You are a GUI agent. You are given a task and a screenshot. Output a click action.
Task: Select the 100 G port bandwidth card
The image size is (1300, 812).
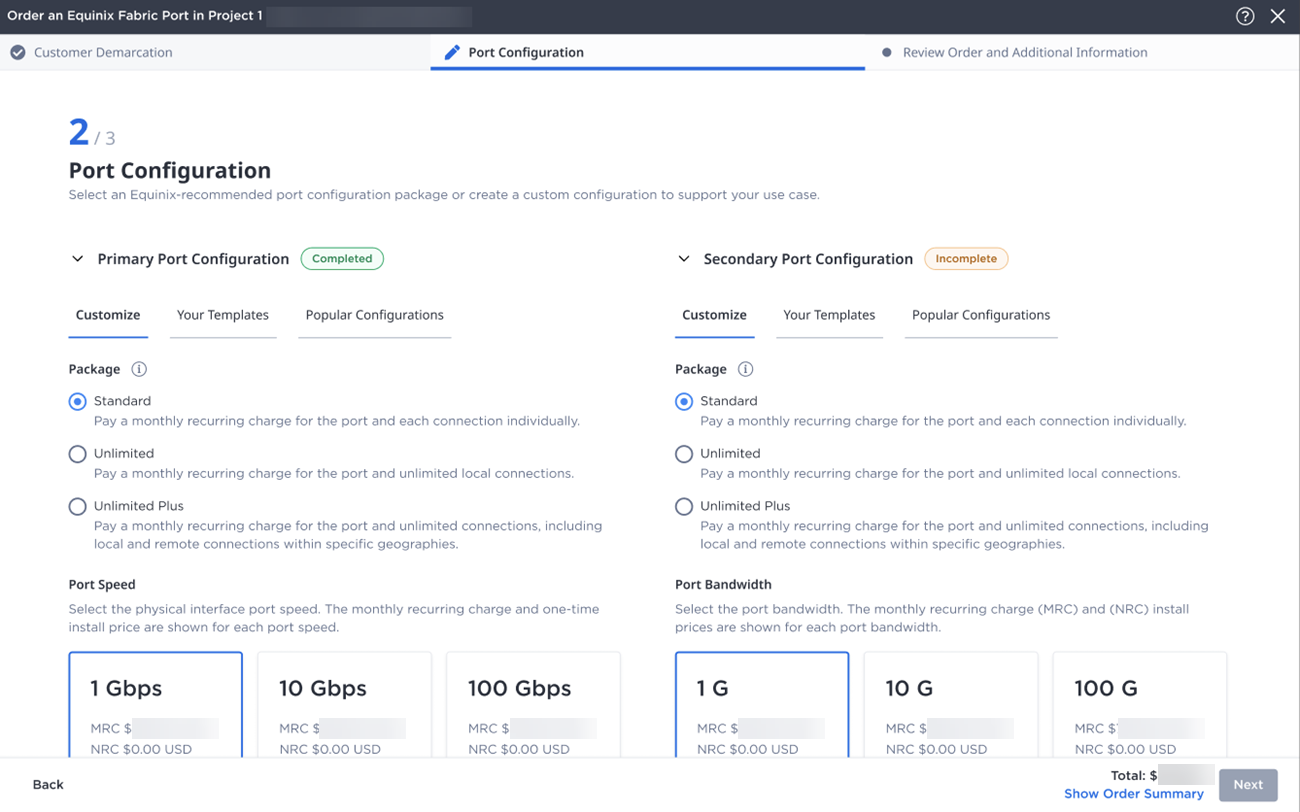pyautogui.click(x=1139, y=705)
